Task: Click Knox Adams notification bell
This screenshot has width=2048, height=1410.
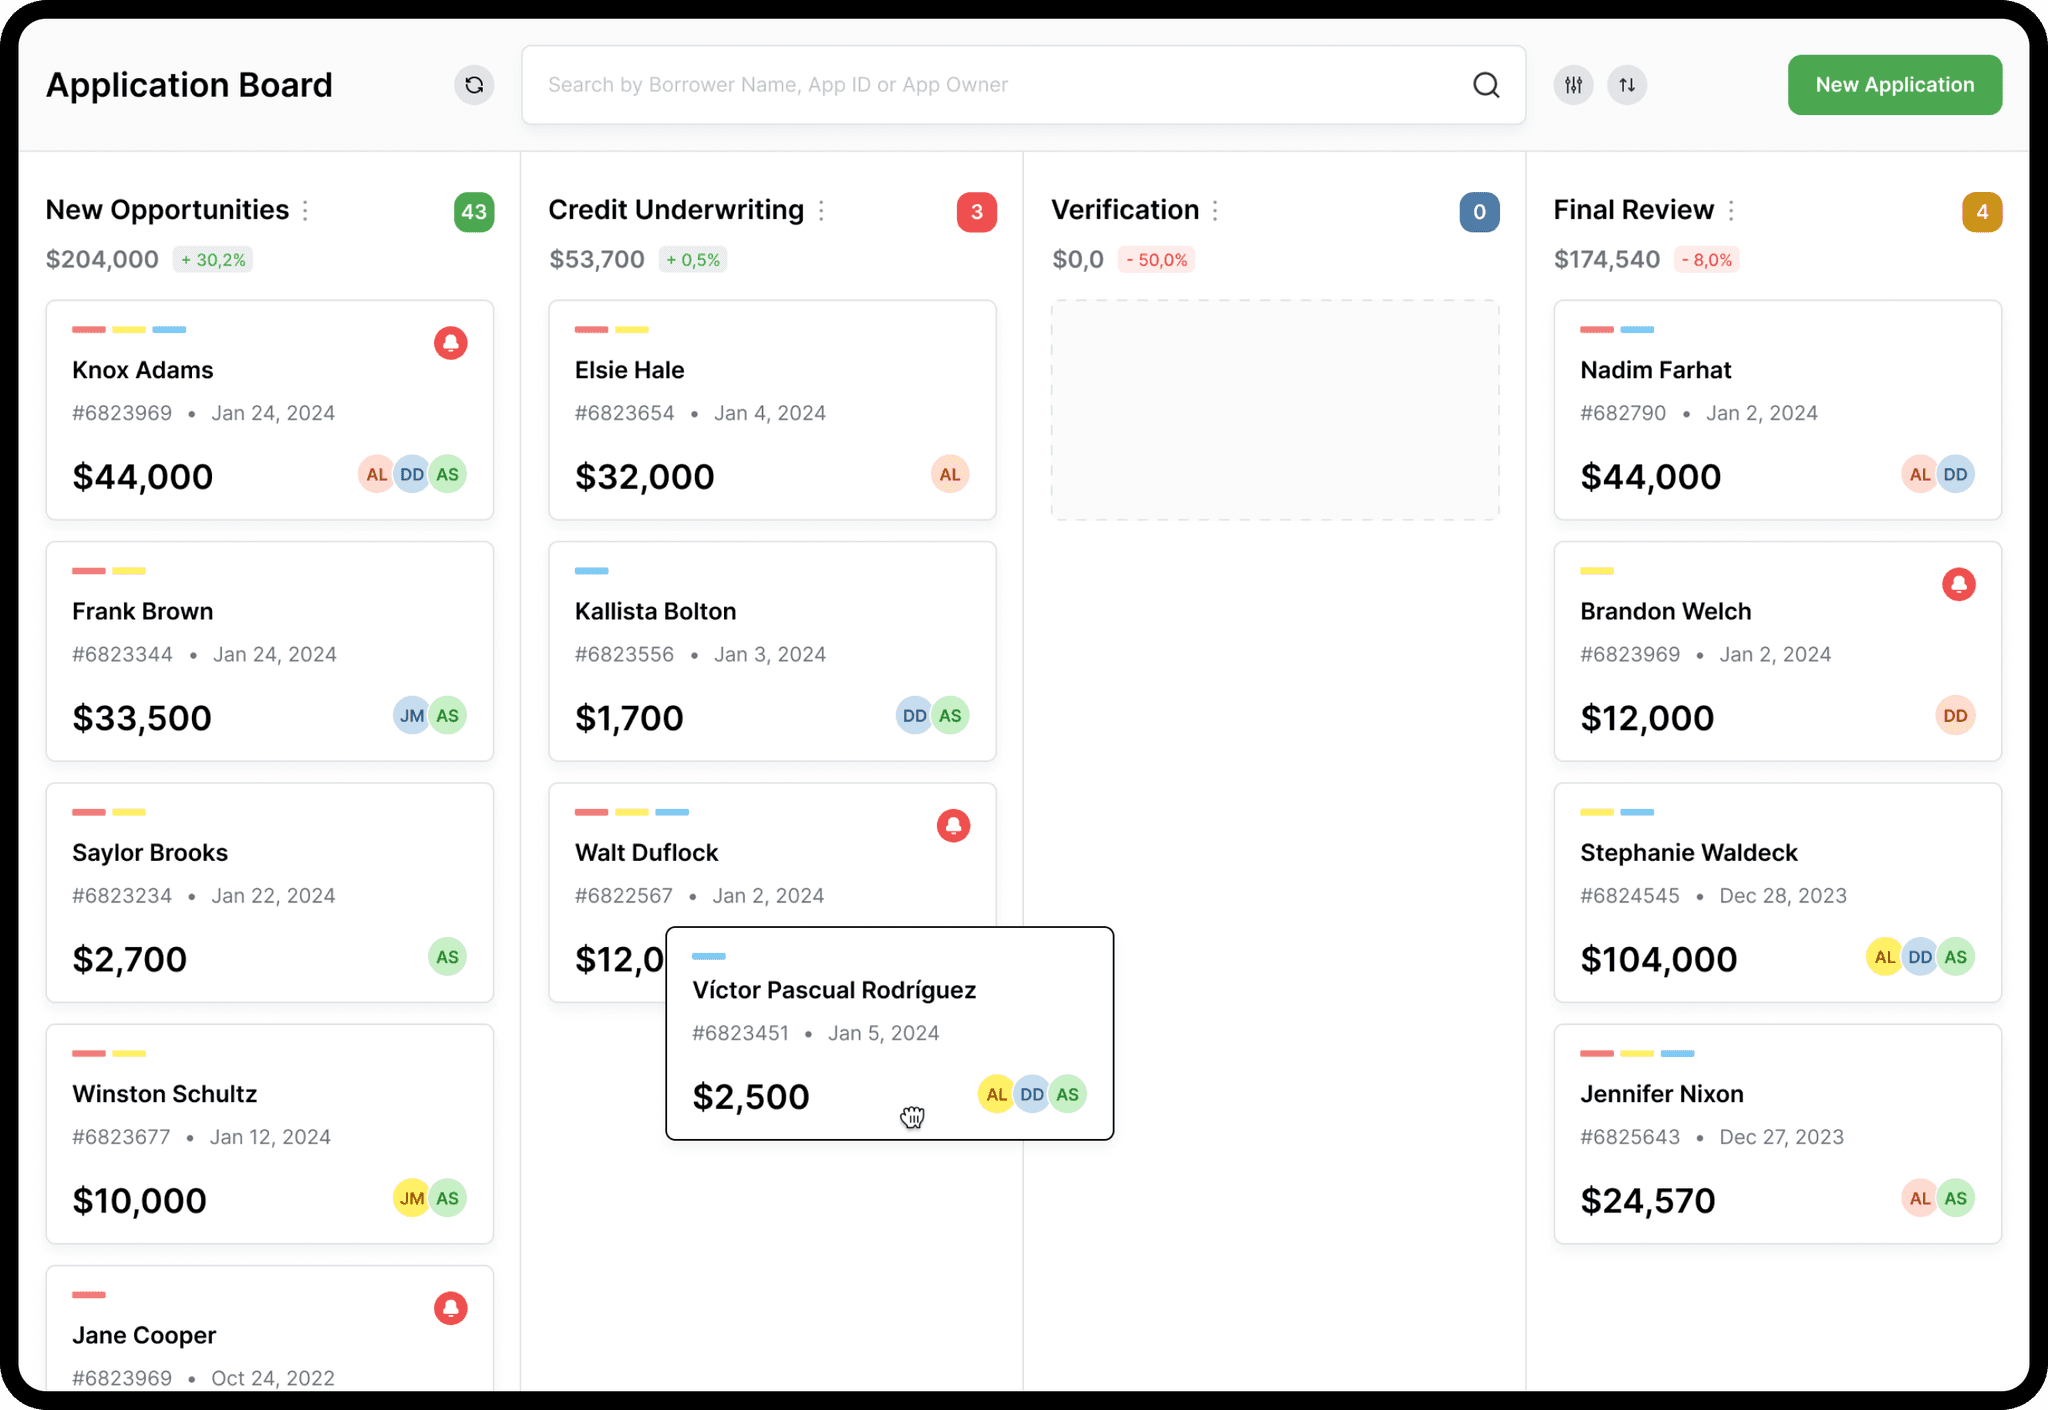Action: [x=450, y=343]
